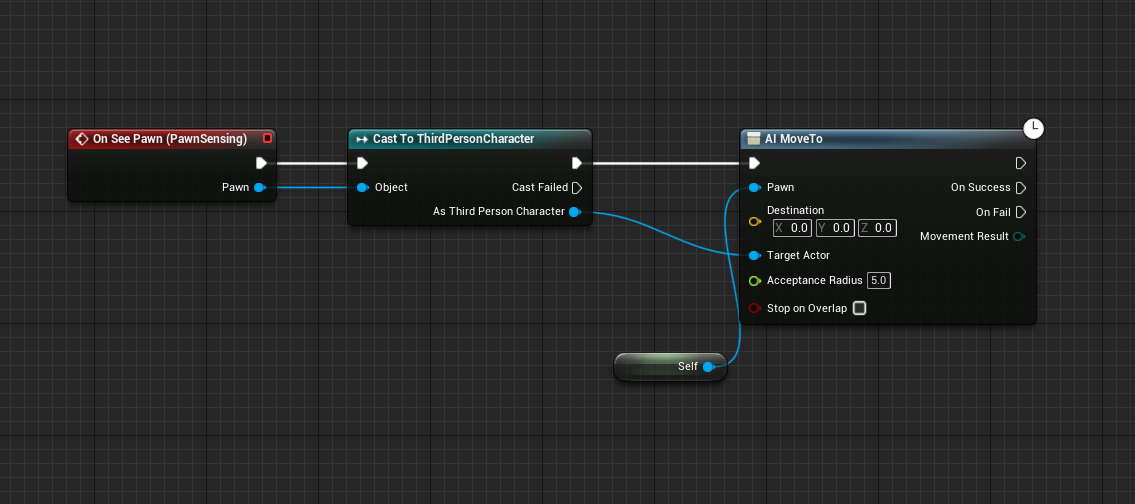The height and width of the screenshot is (504, 1135).
Task: Click the Destination Y value field
Action: pyautogui.click(x=835, y=228)
